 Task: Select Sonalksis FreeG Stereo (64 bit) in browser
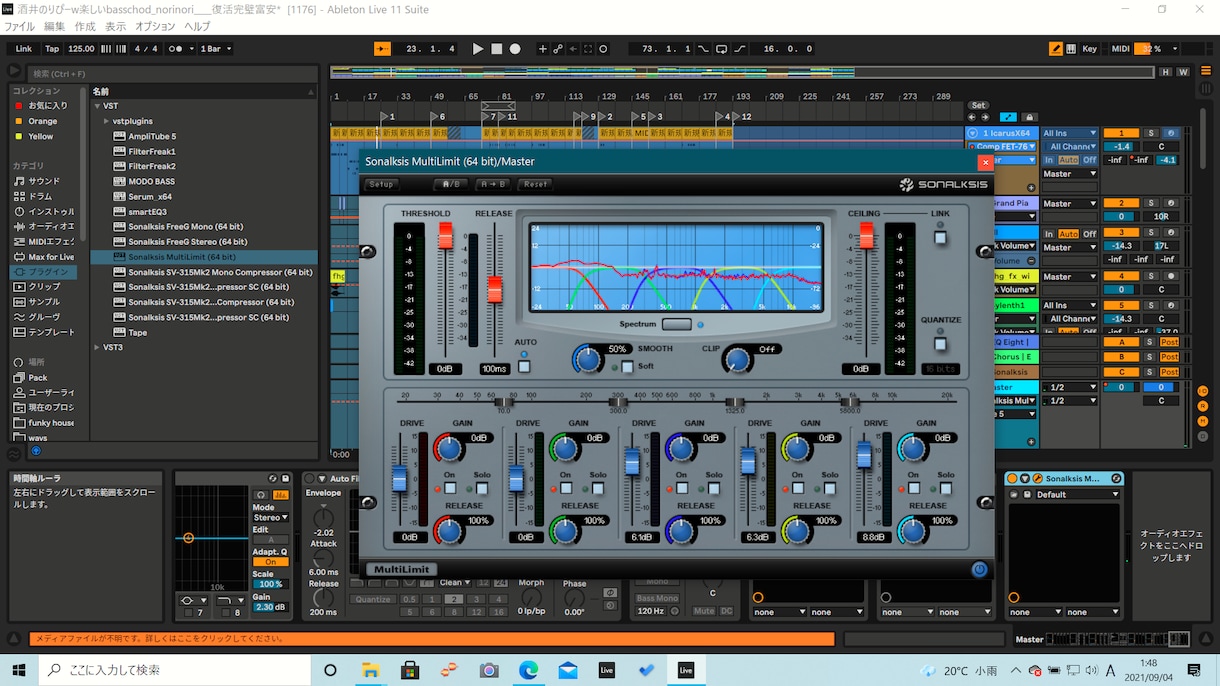coord(187,242)
